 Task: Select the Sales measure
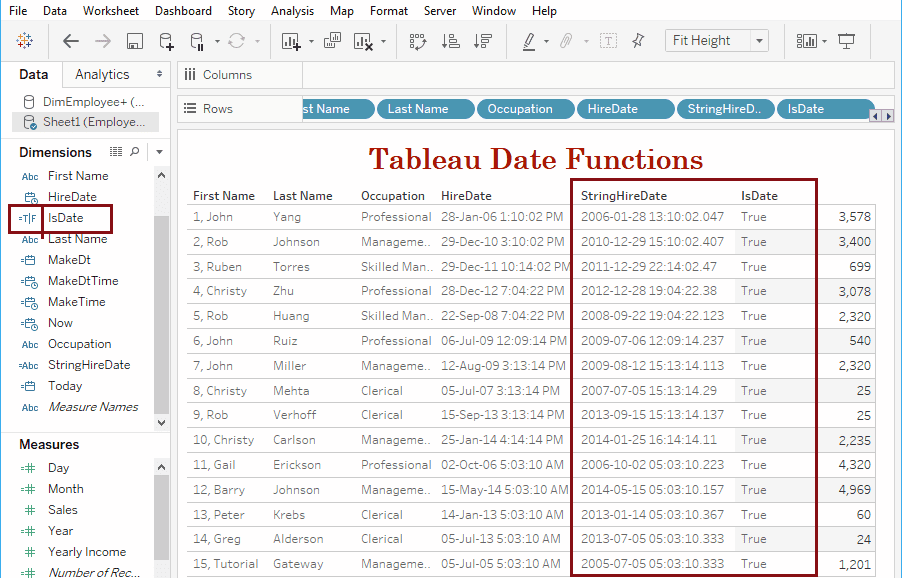pos(63,510)
